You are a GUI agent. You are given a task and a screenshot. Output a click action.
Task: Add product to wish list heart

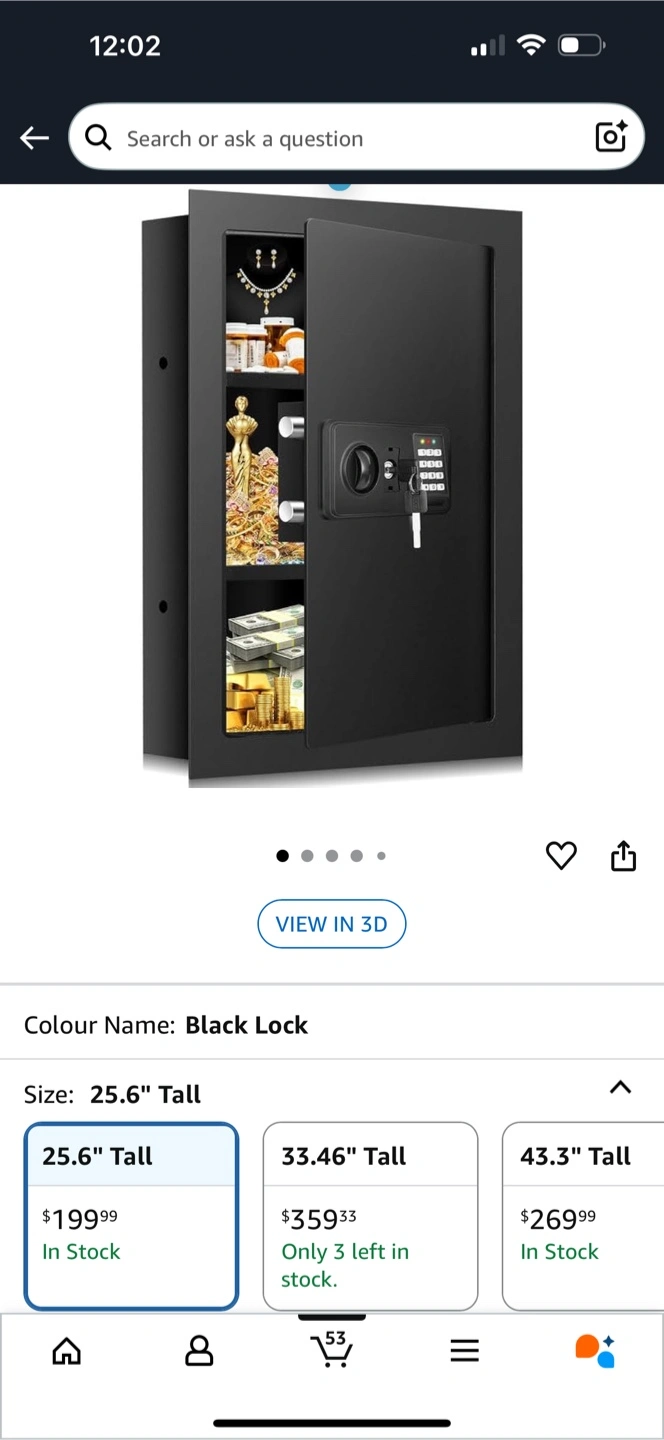(x=561, y=856)
